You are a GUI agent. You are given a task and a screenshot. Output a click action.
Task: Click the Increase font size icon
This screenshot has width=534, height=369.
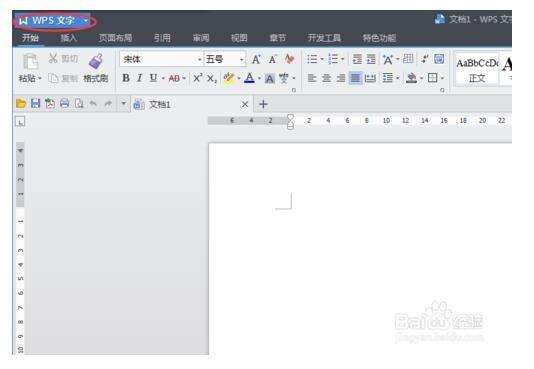point(256,60)
